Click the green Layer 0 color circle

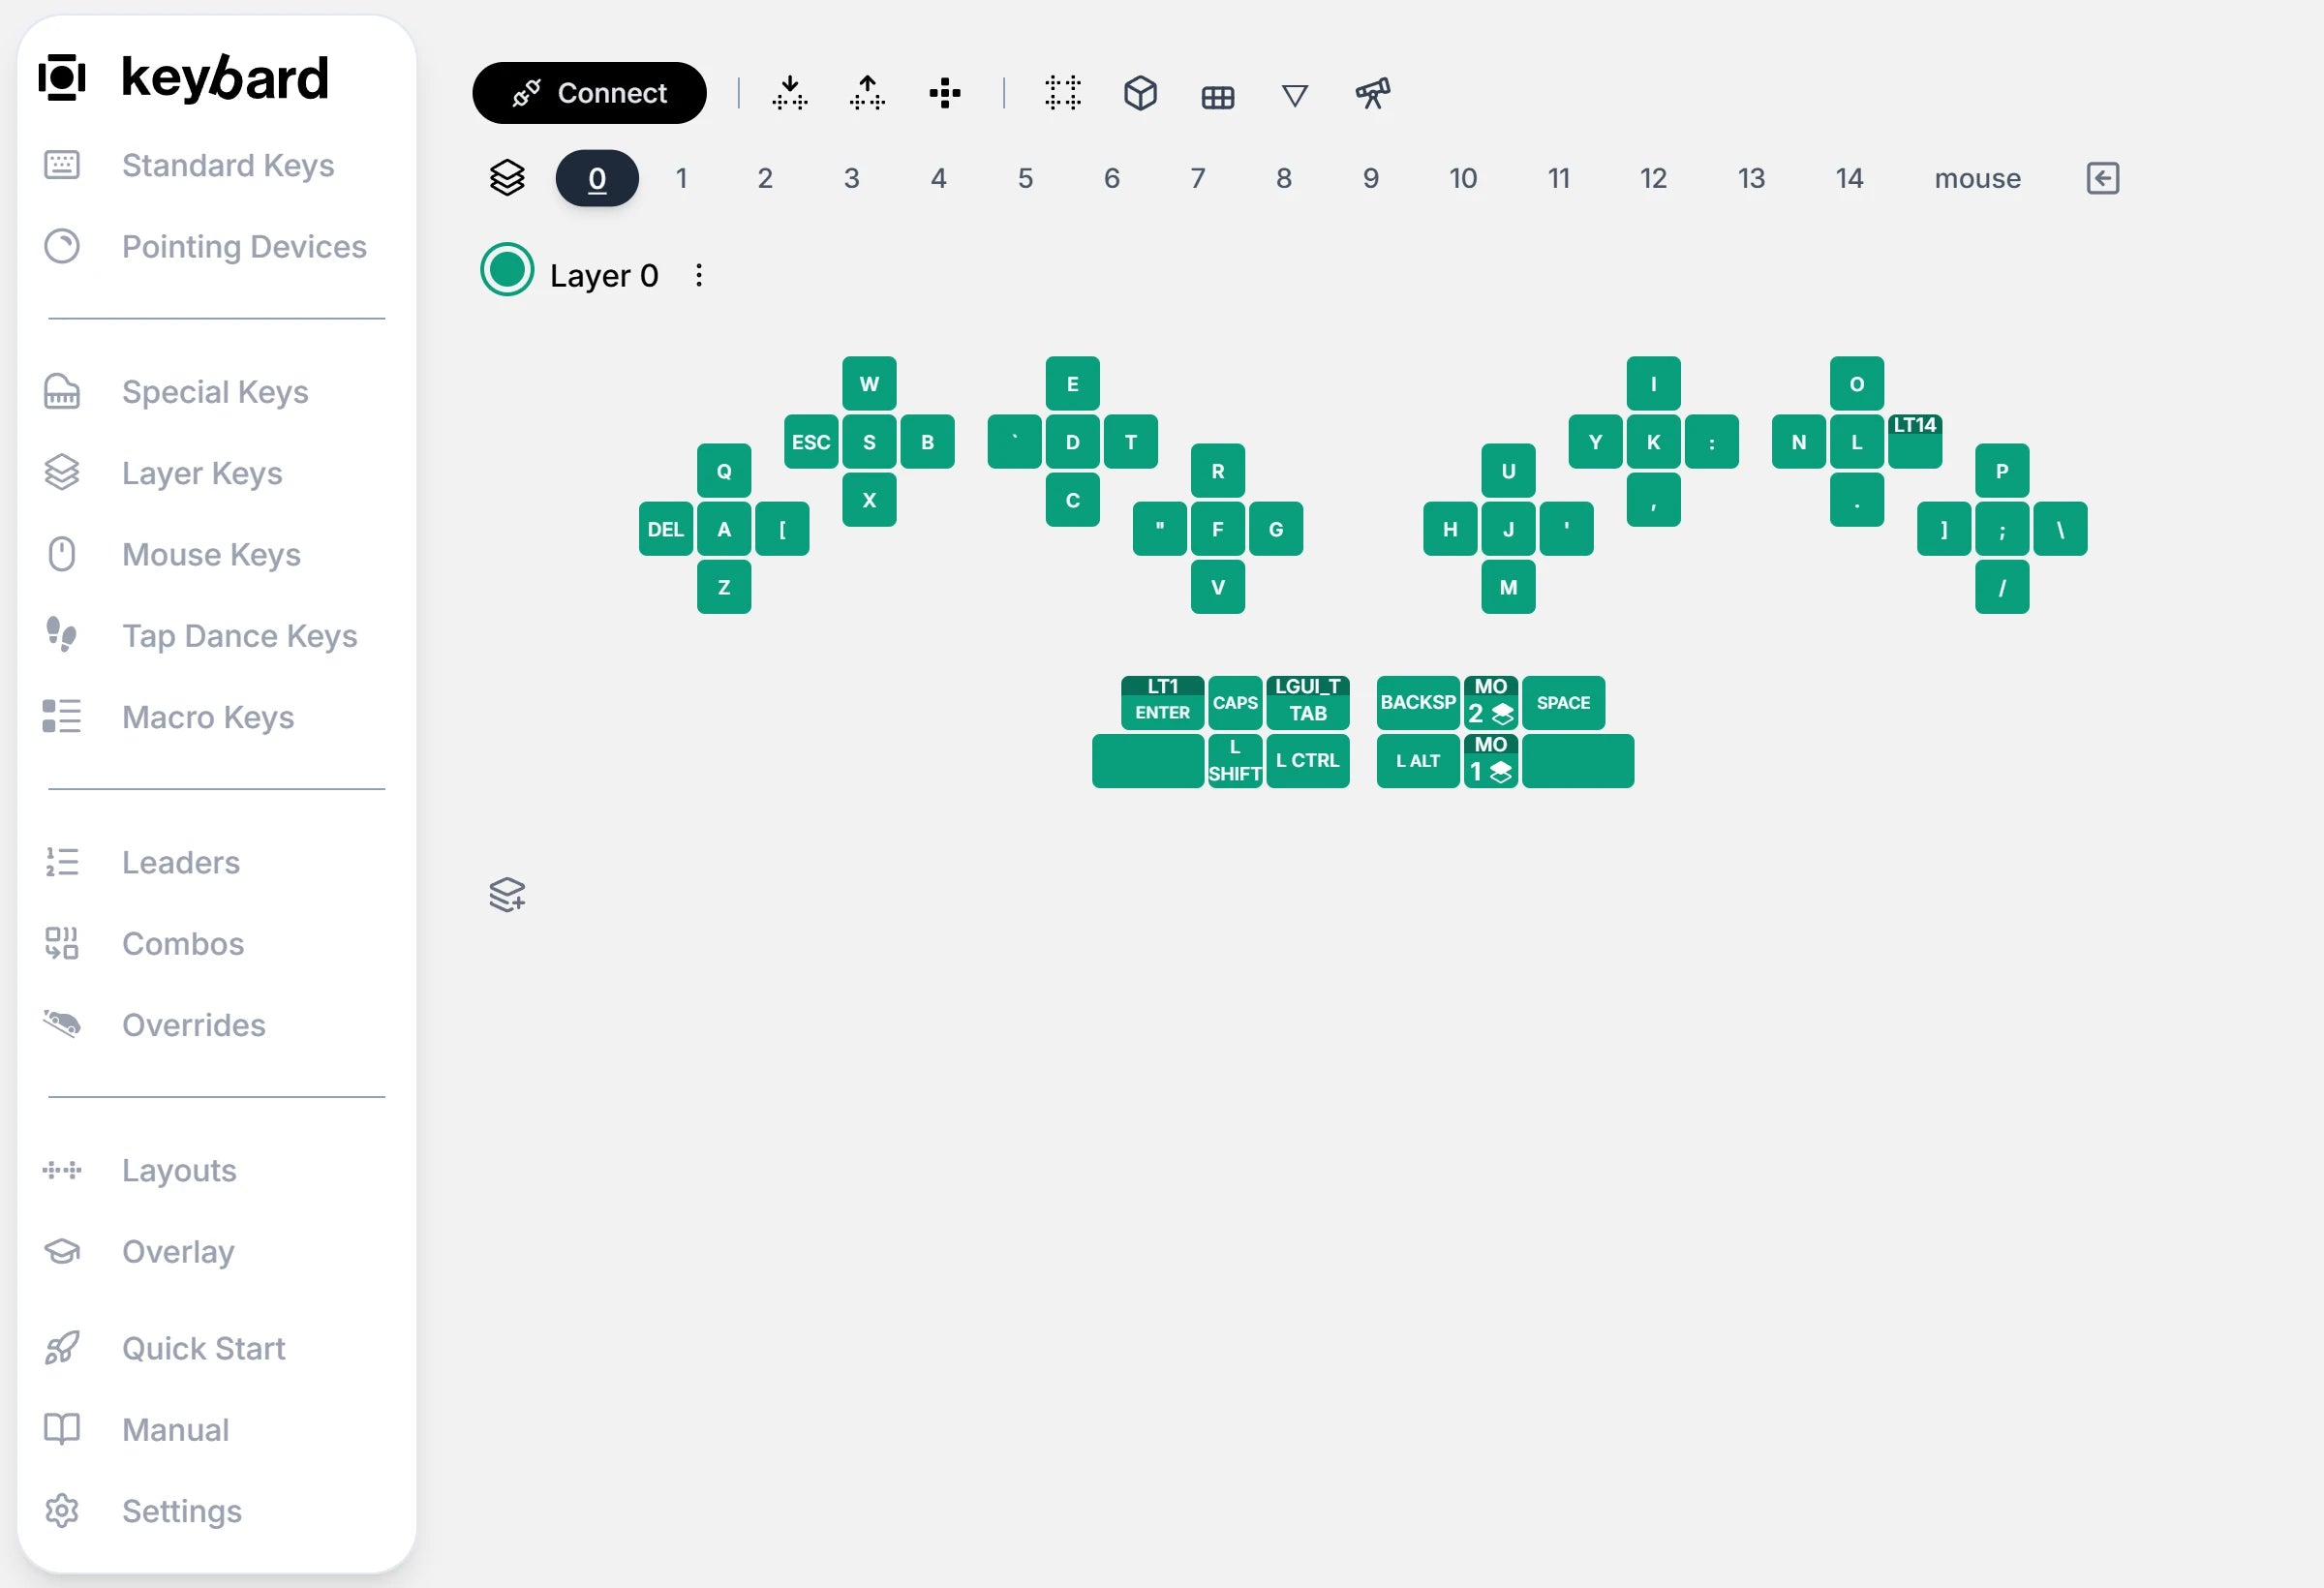coord(507,270)
